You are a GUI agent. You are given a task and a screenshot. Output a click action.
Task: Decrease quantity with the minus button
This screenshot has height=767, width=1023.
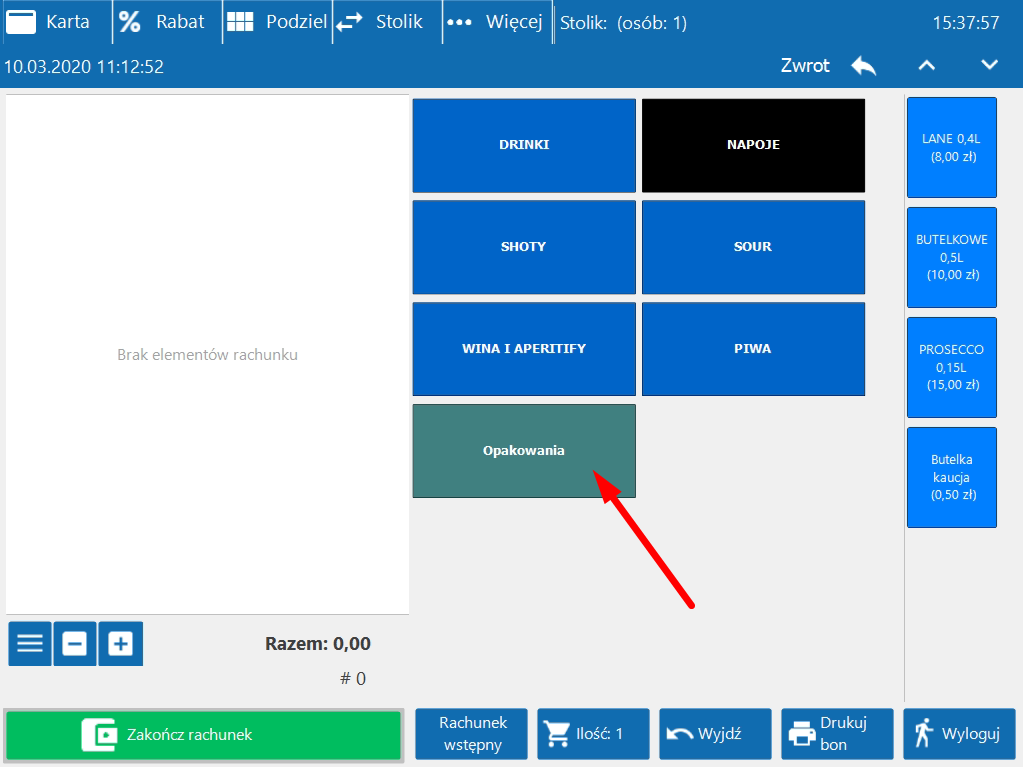pos(75,643)
